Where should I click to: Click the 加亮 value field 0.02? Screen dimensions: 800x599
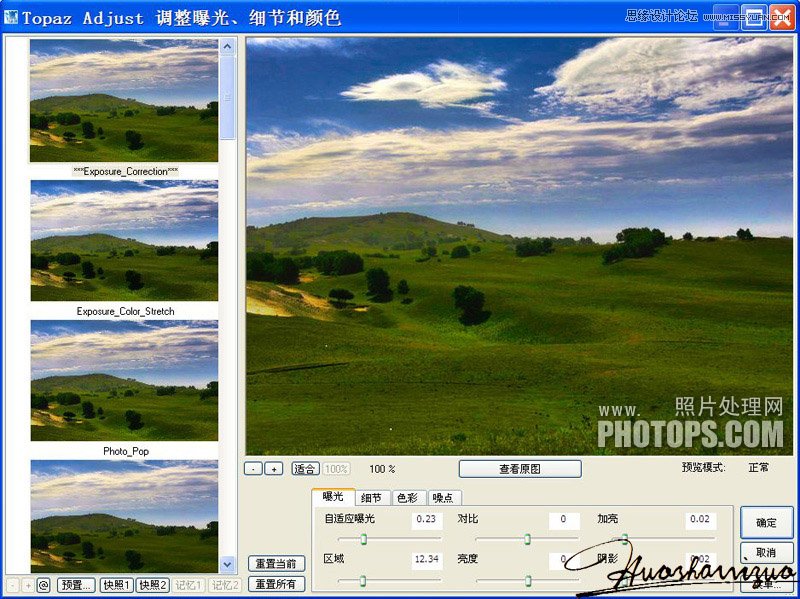click(x=700, y=519)
